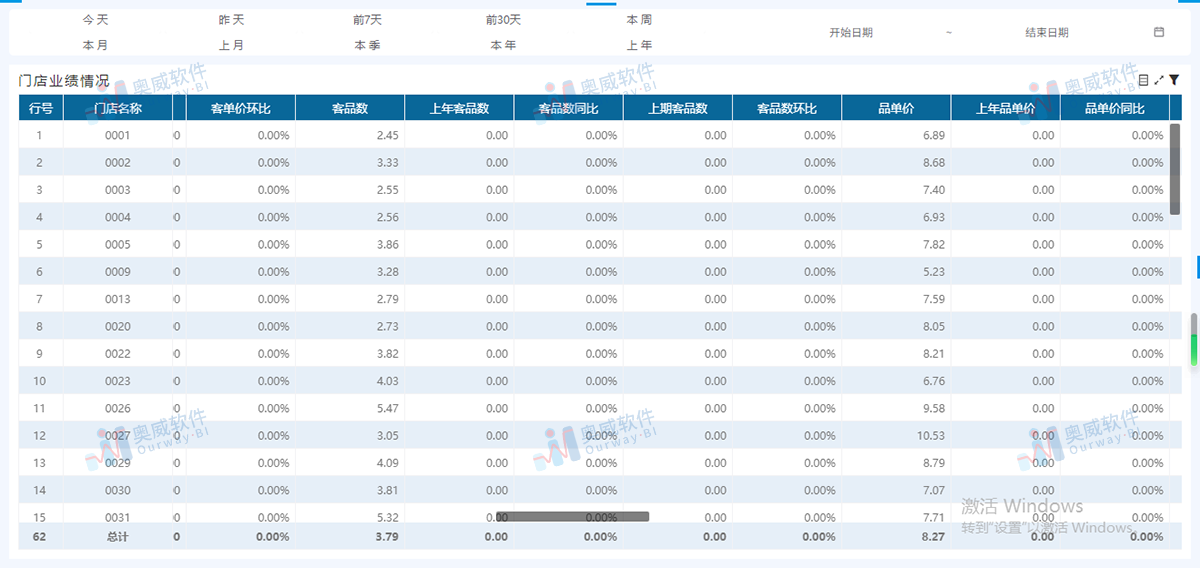The height and width of the screenshot is (568, 1200).
Task: Select the 今天 date shortcut
Action: (95, 20)
